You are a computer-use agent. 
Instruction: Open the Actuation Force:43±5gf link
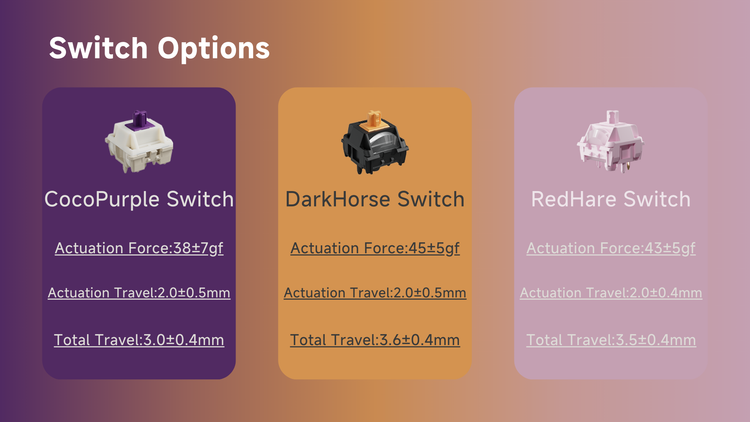tap(611, 248)
